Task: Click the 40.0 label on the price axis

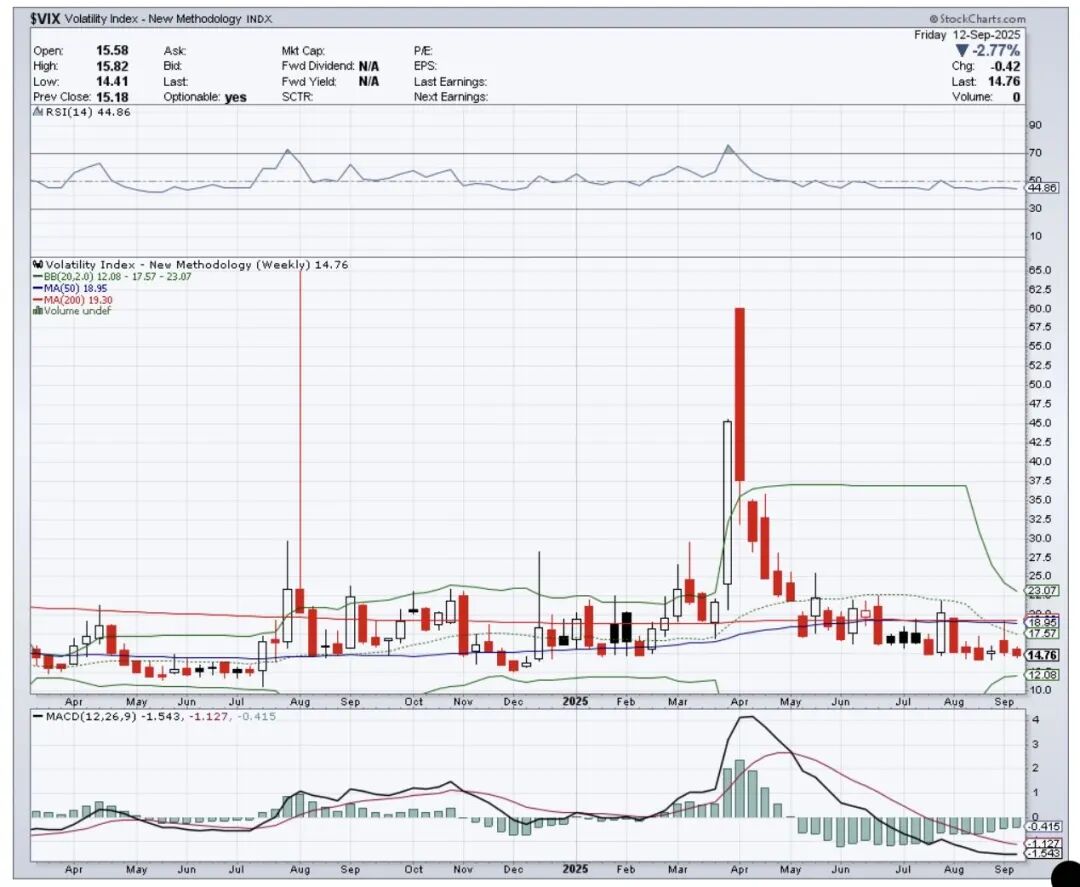Action: pyautogui.click(x=1039, y=461)
